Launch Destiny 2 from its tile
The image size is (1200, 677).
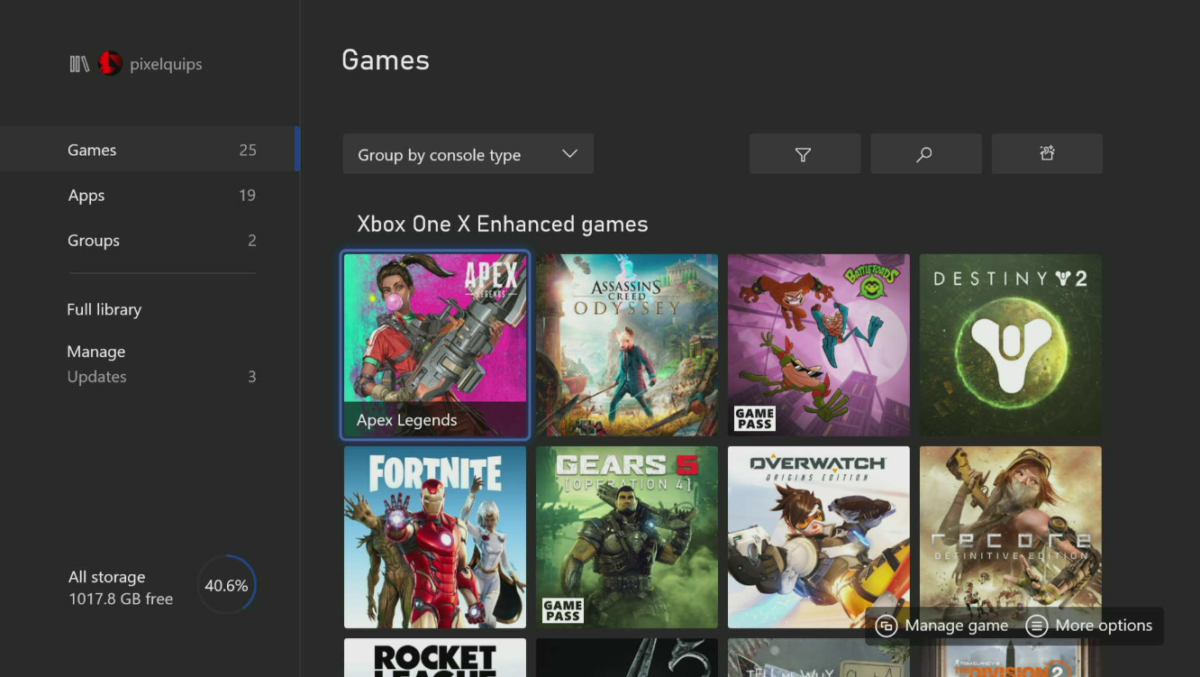click(1009, 345)
